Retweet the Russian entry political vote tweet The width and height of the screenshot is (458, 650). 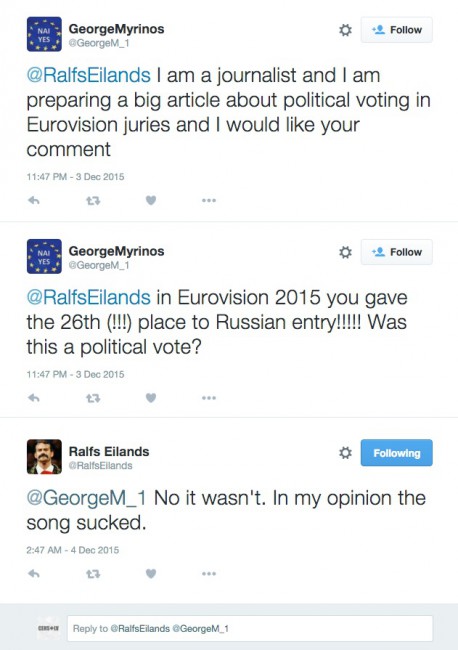pyautogui.click(x=93, y=398)
